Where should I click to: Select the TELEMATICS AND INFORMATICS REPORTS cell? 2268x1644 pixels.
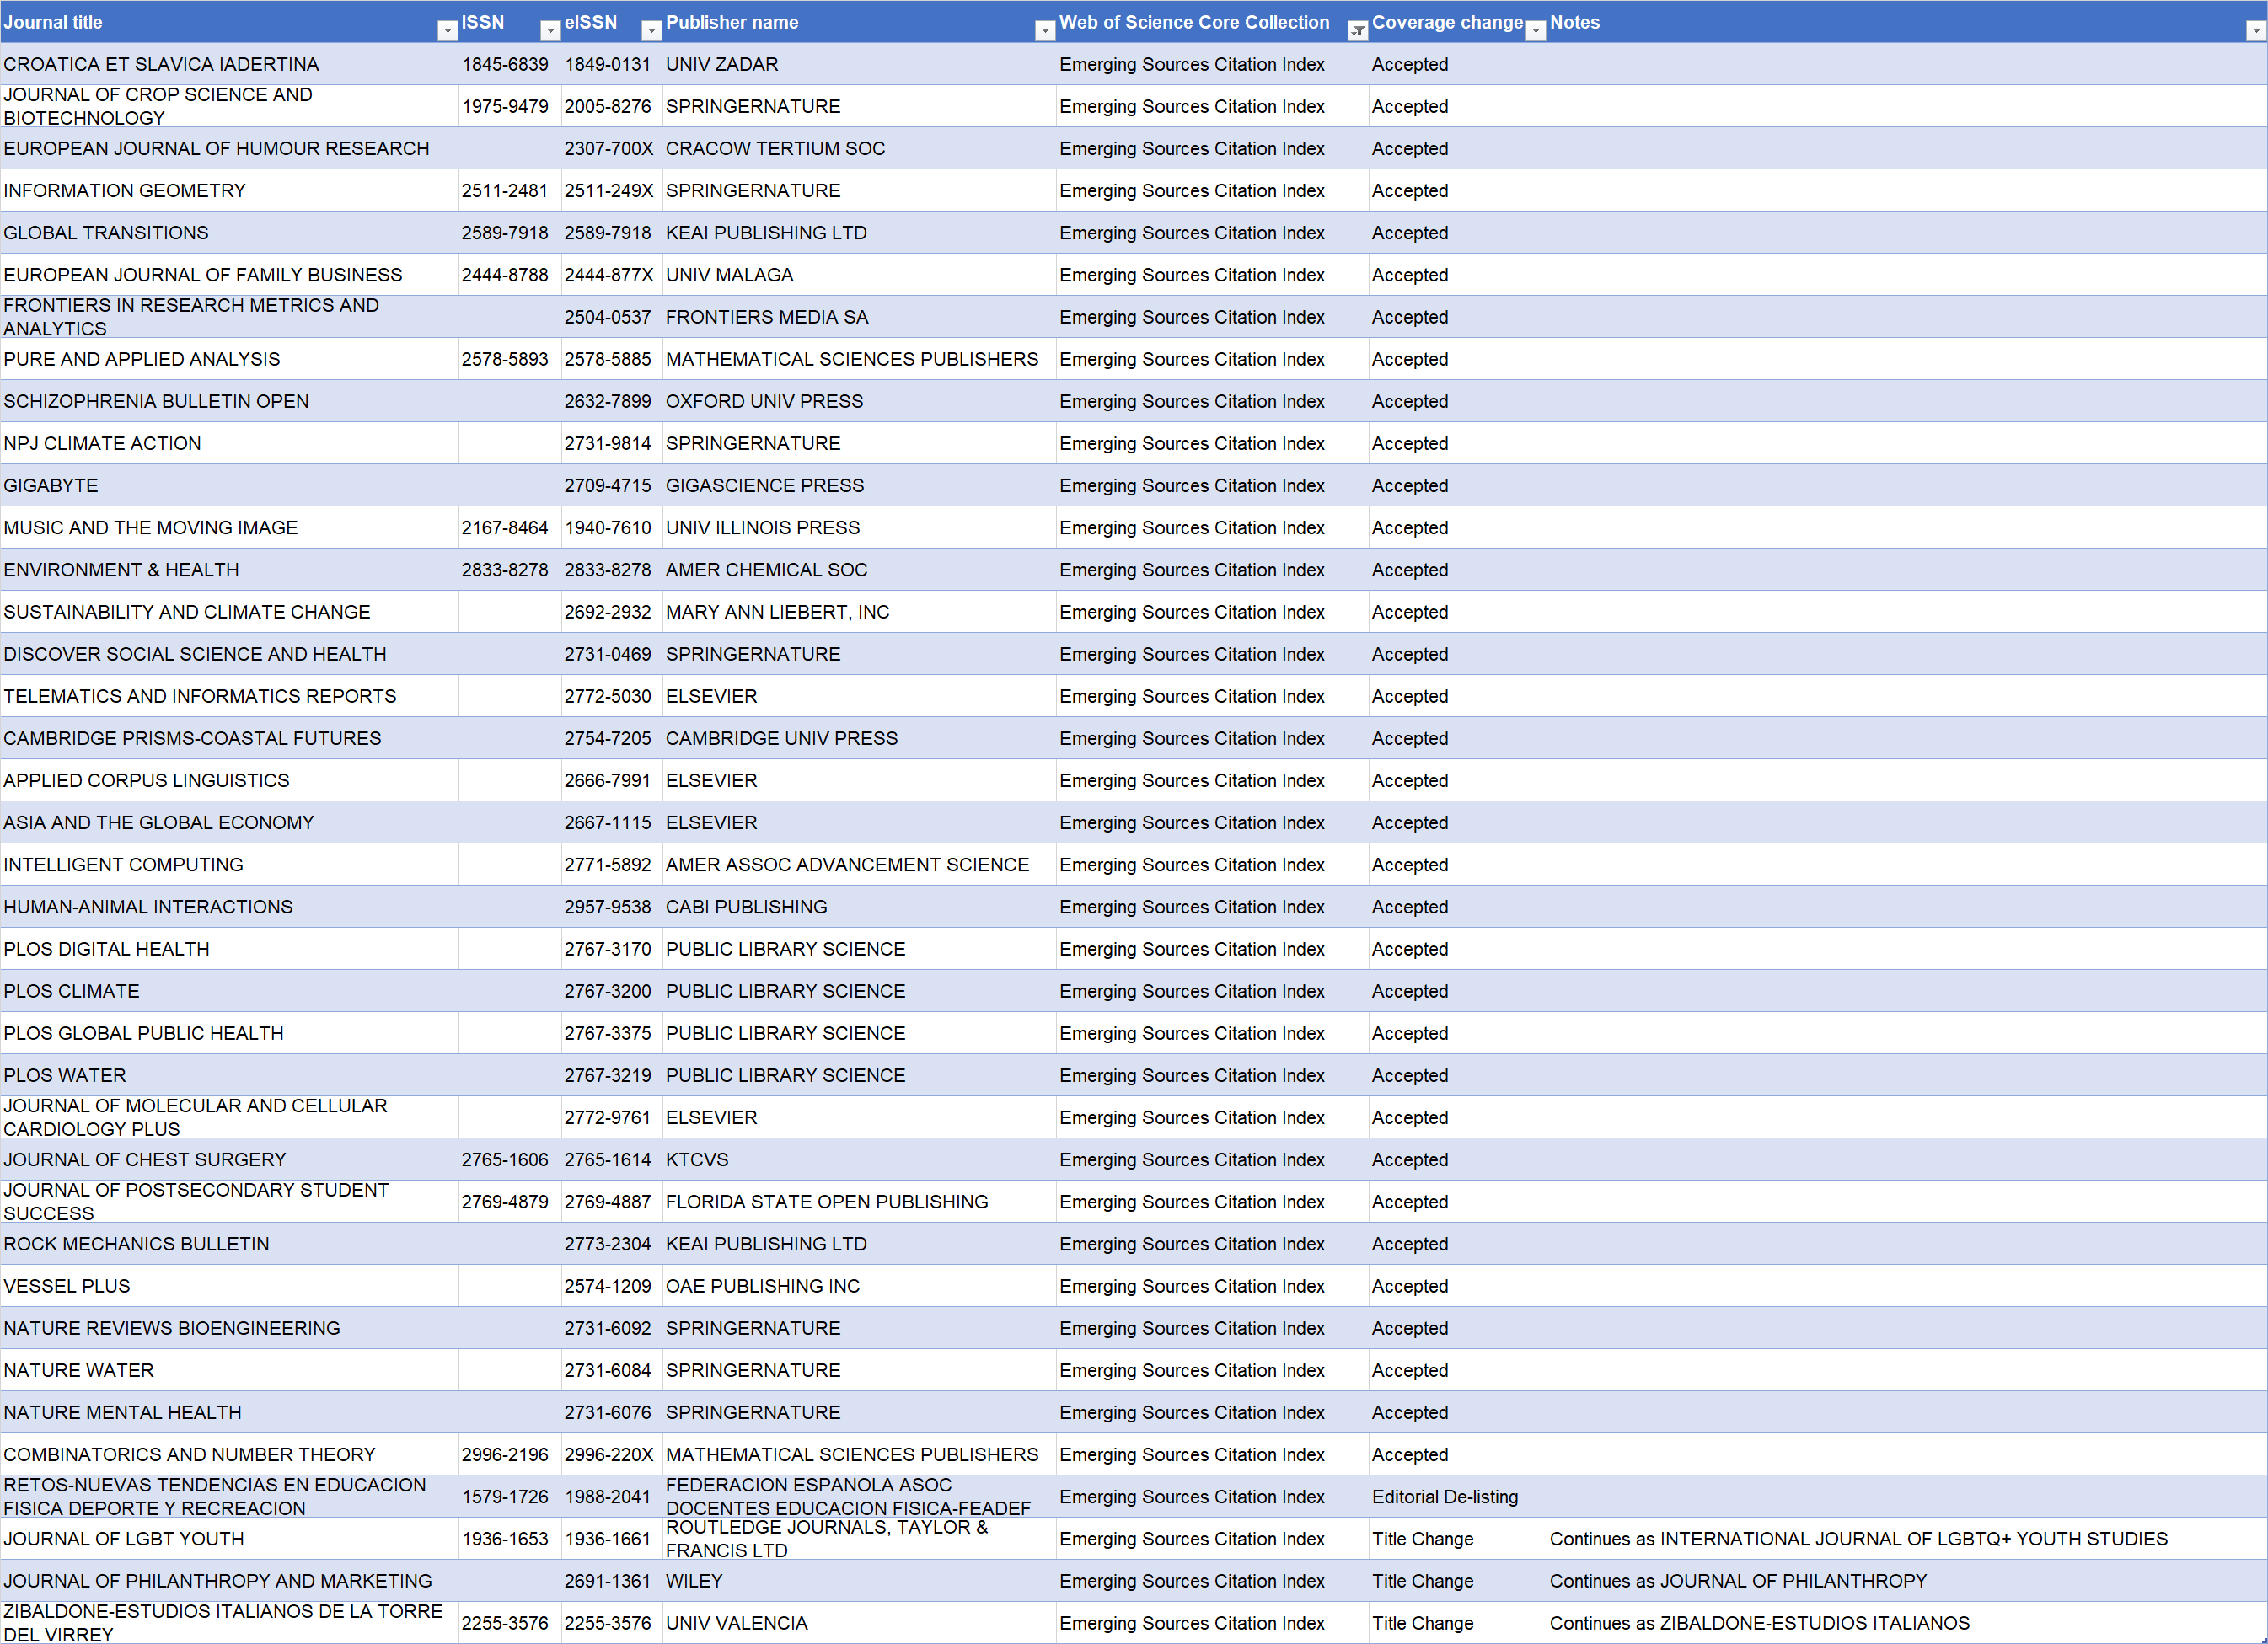coord(229,696)
